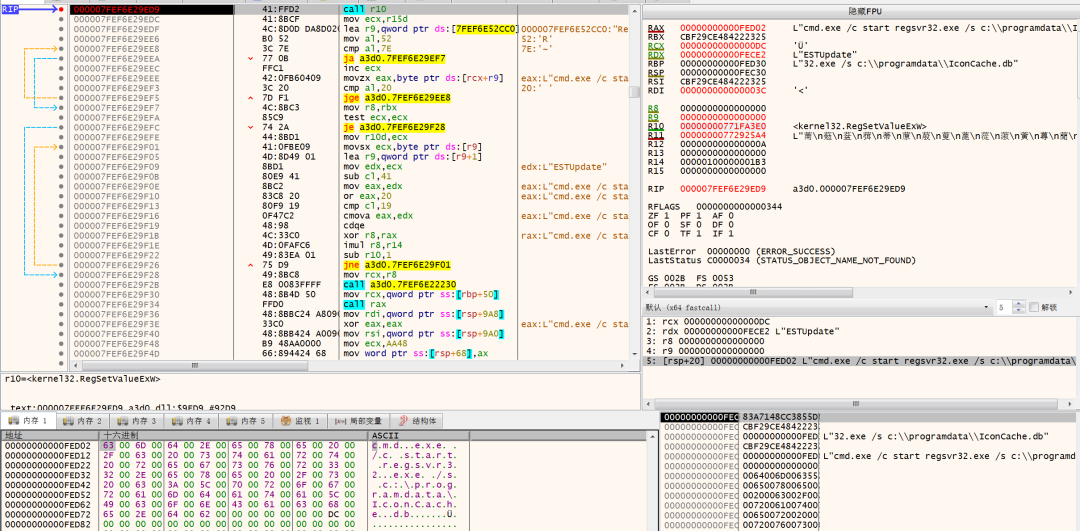Screen dimensions: 1080x531
Task: Toggle breakpoint dot beside address 000007FEF6E29EDC
Action: coord(62,20)
